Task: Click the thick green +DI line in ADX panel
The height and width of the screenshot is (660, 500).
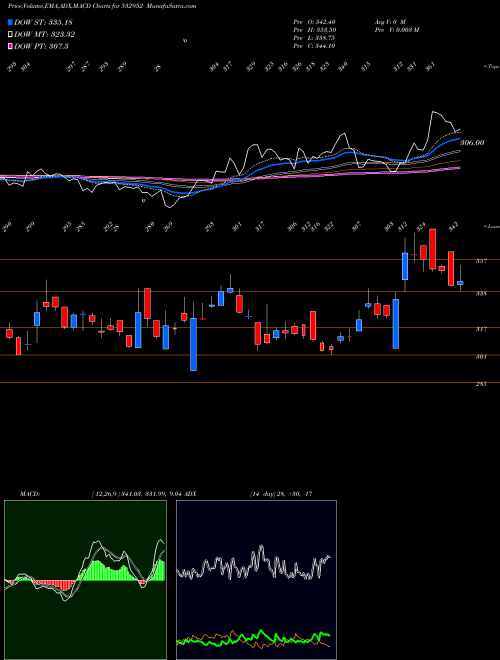Action: coord(261,632)
